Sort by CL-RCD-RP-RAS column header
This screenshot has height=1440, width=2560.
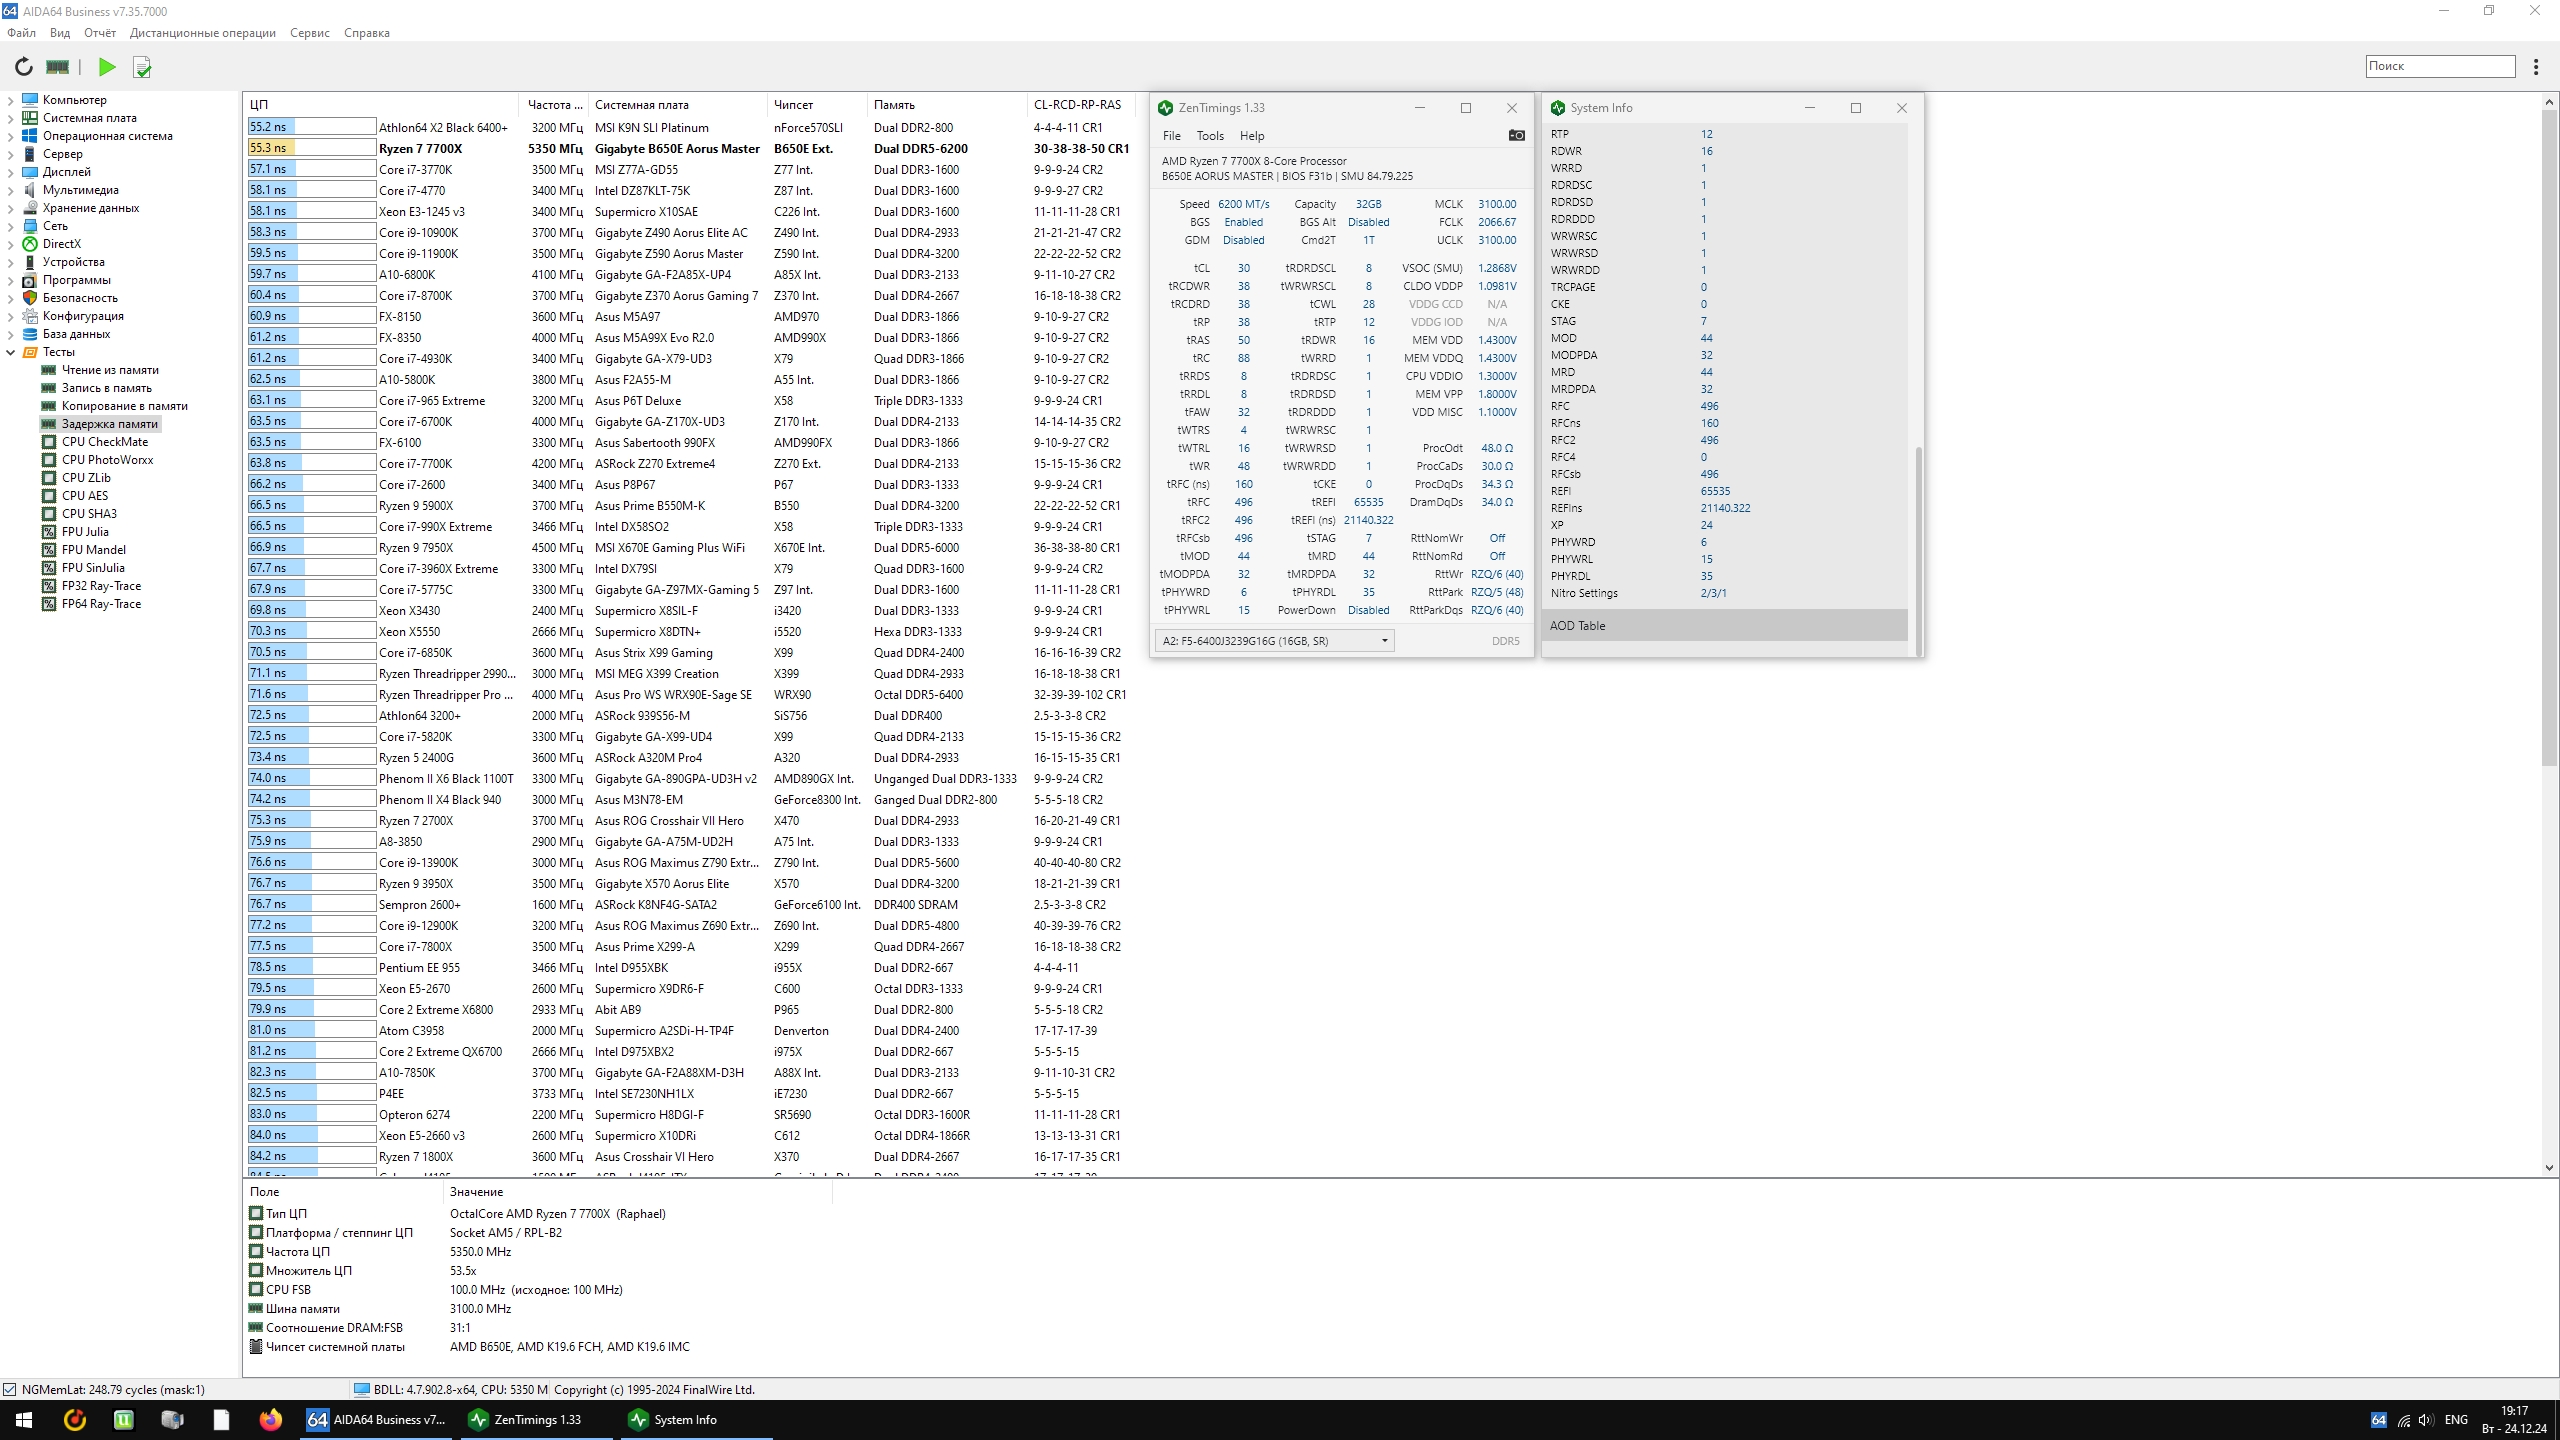(1077, 105)
